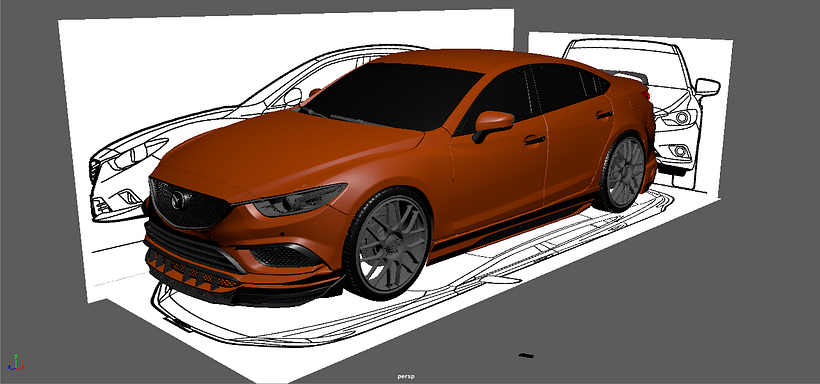
Task: Select the front wheel rim
Action: [392, 245]
